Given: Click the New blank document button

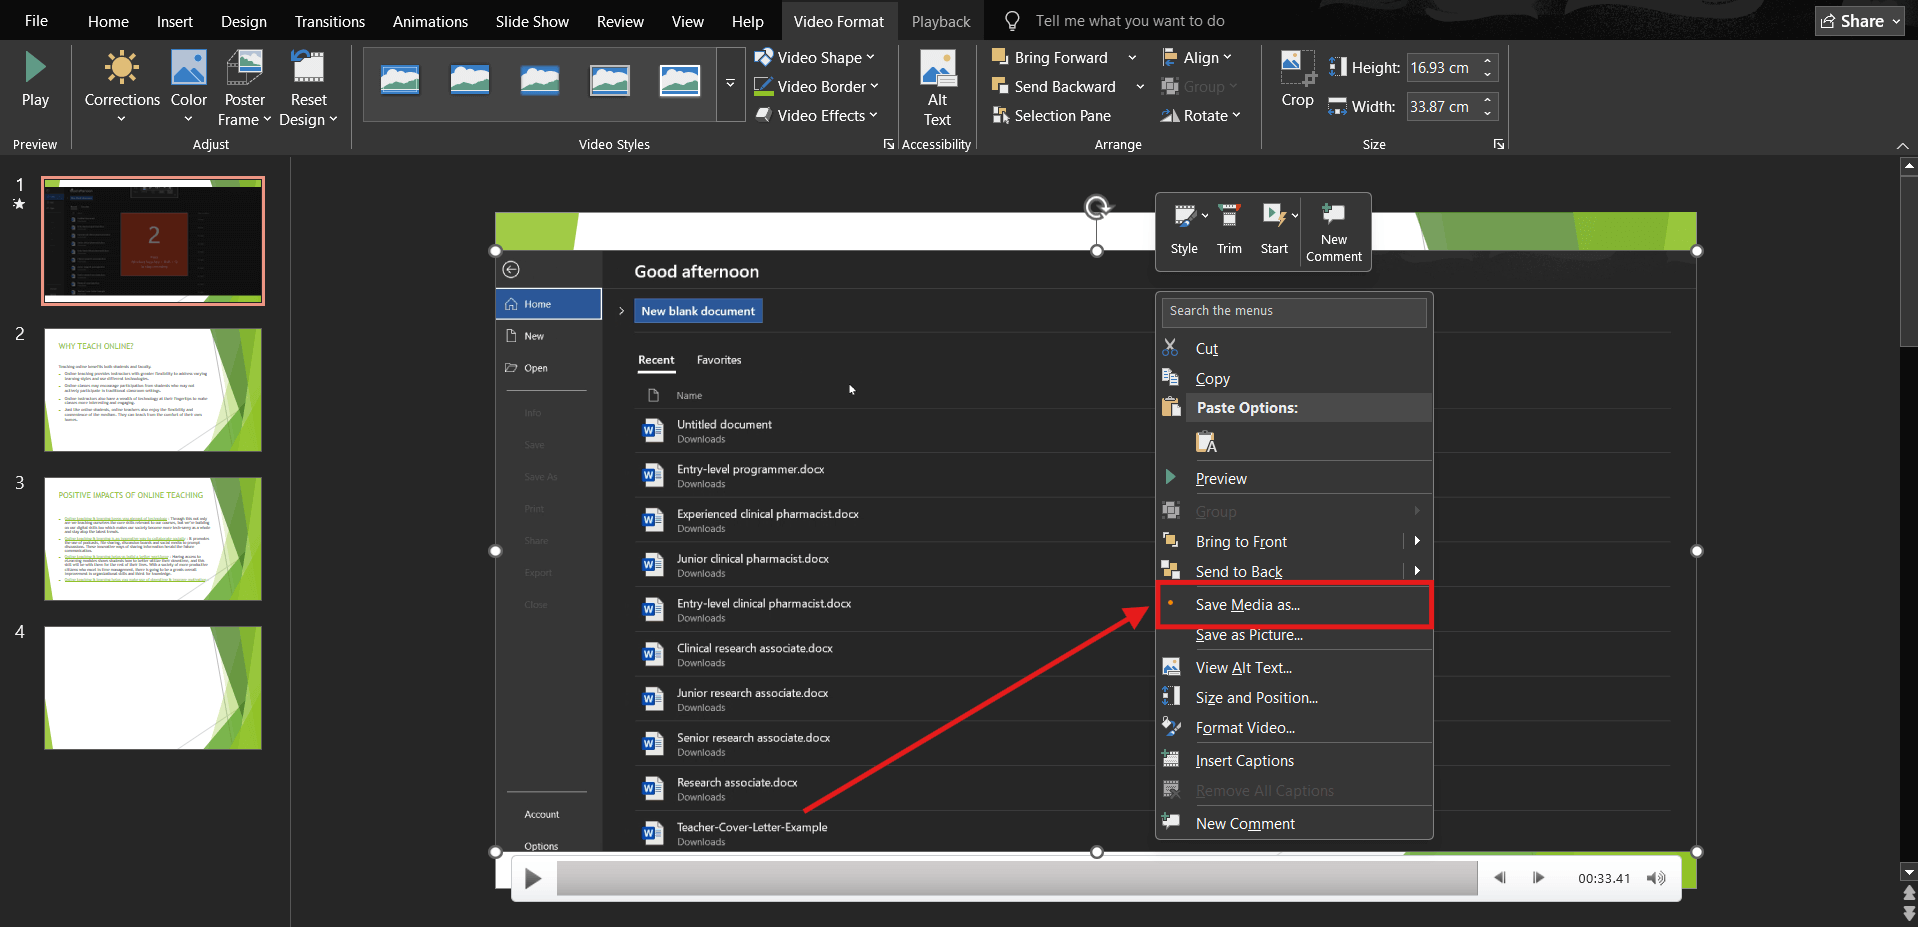Looking at the screenshot, I should tap(697, 310).
